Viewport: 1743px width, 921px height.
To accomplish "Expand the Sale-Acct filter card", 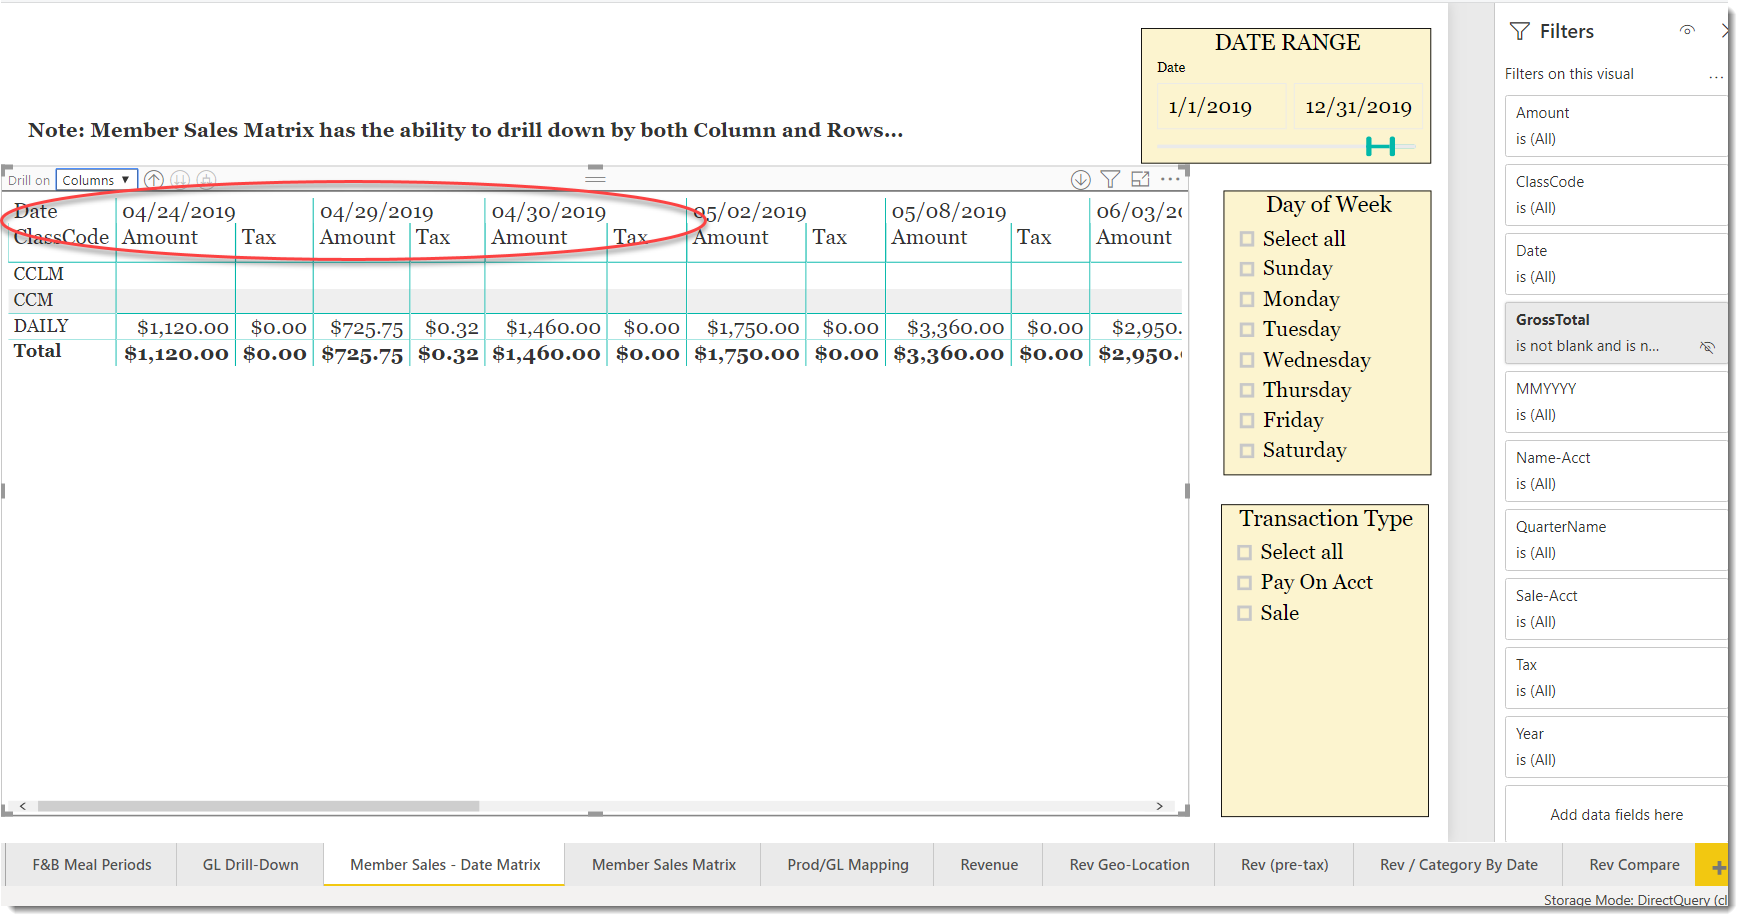I will click(1616, 609).
